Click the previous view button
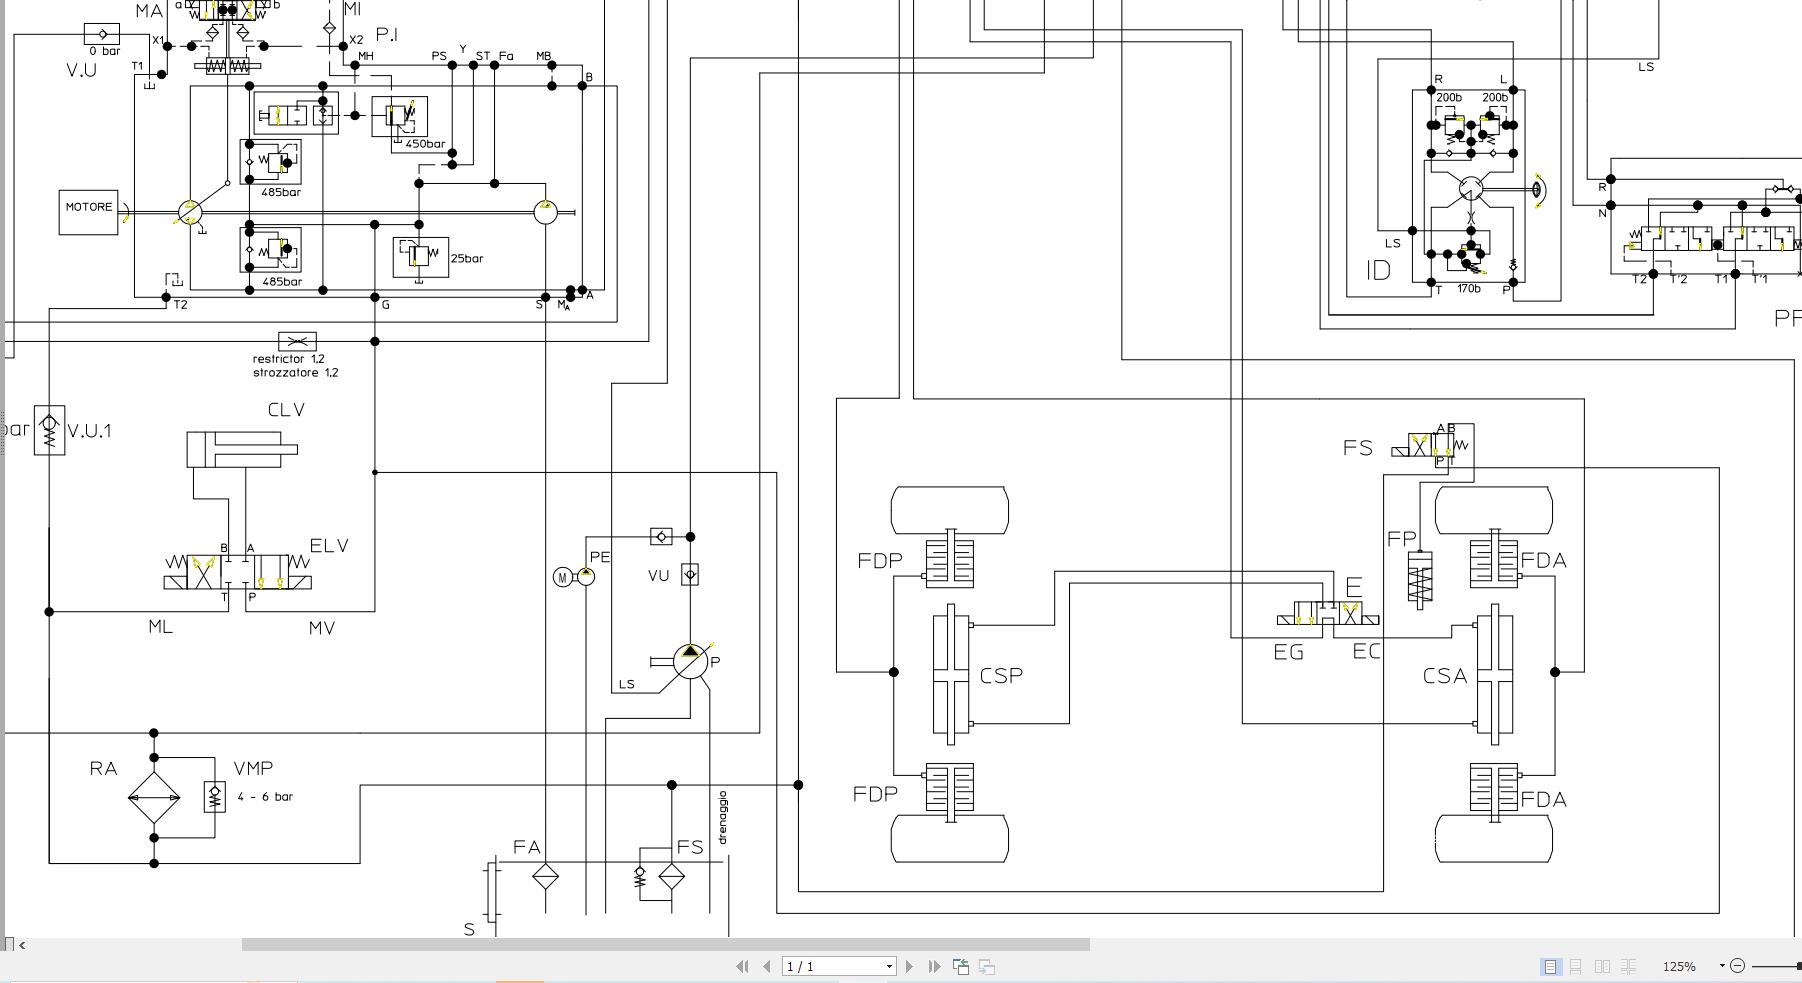The width and height of the screenshot is (1802, 983). 961,966
